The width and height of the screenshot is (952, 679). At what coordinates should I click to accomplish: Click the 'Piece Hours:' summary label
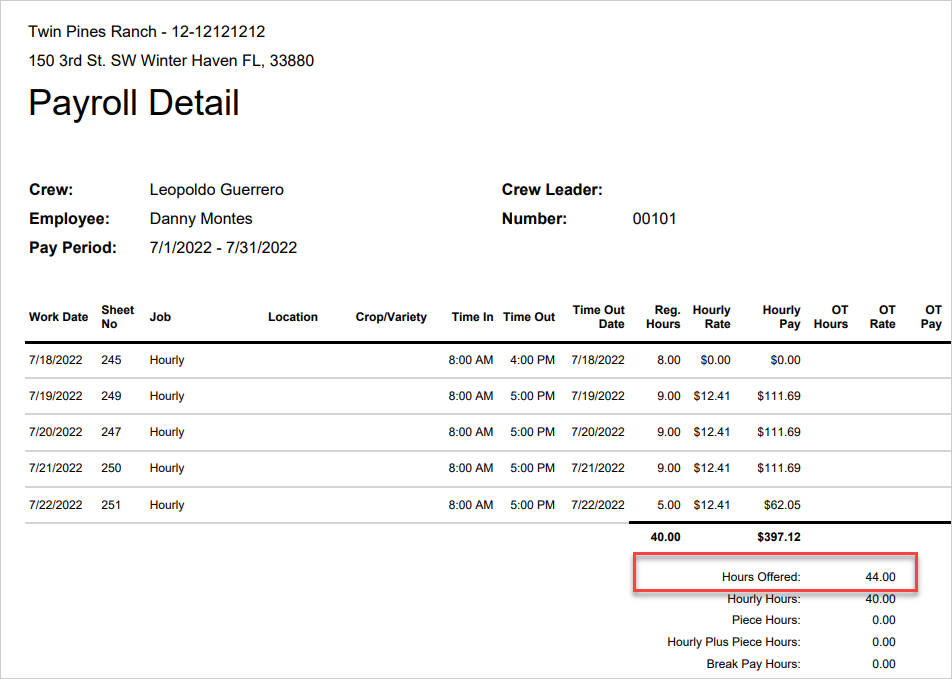pyautogui.click(x=766, y=620)
